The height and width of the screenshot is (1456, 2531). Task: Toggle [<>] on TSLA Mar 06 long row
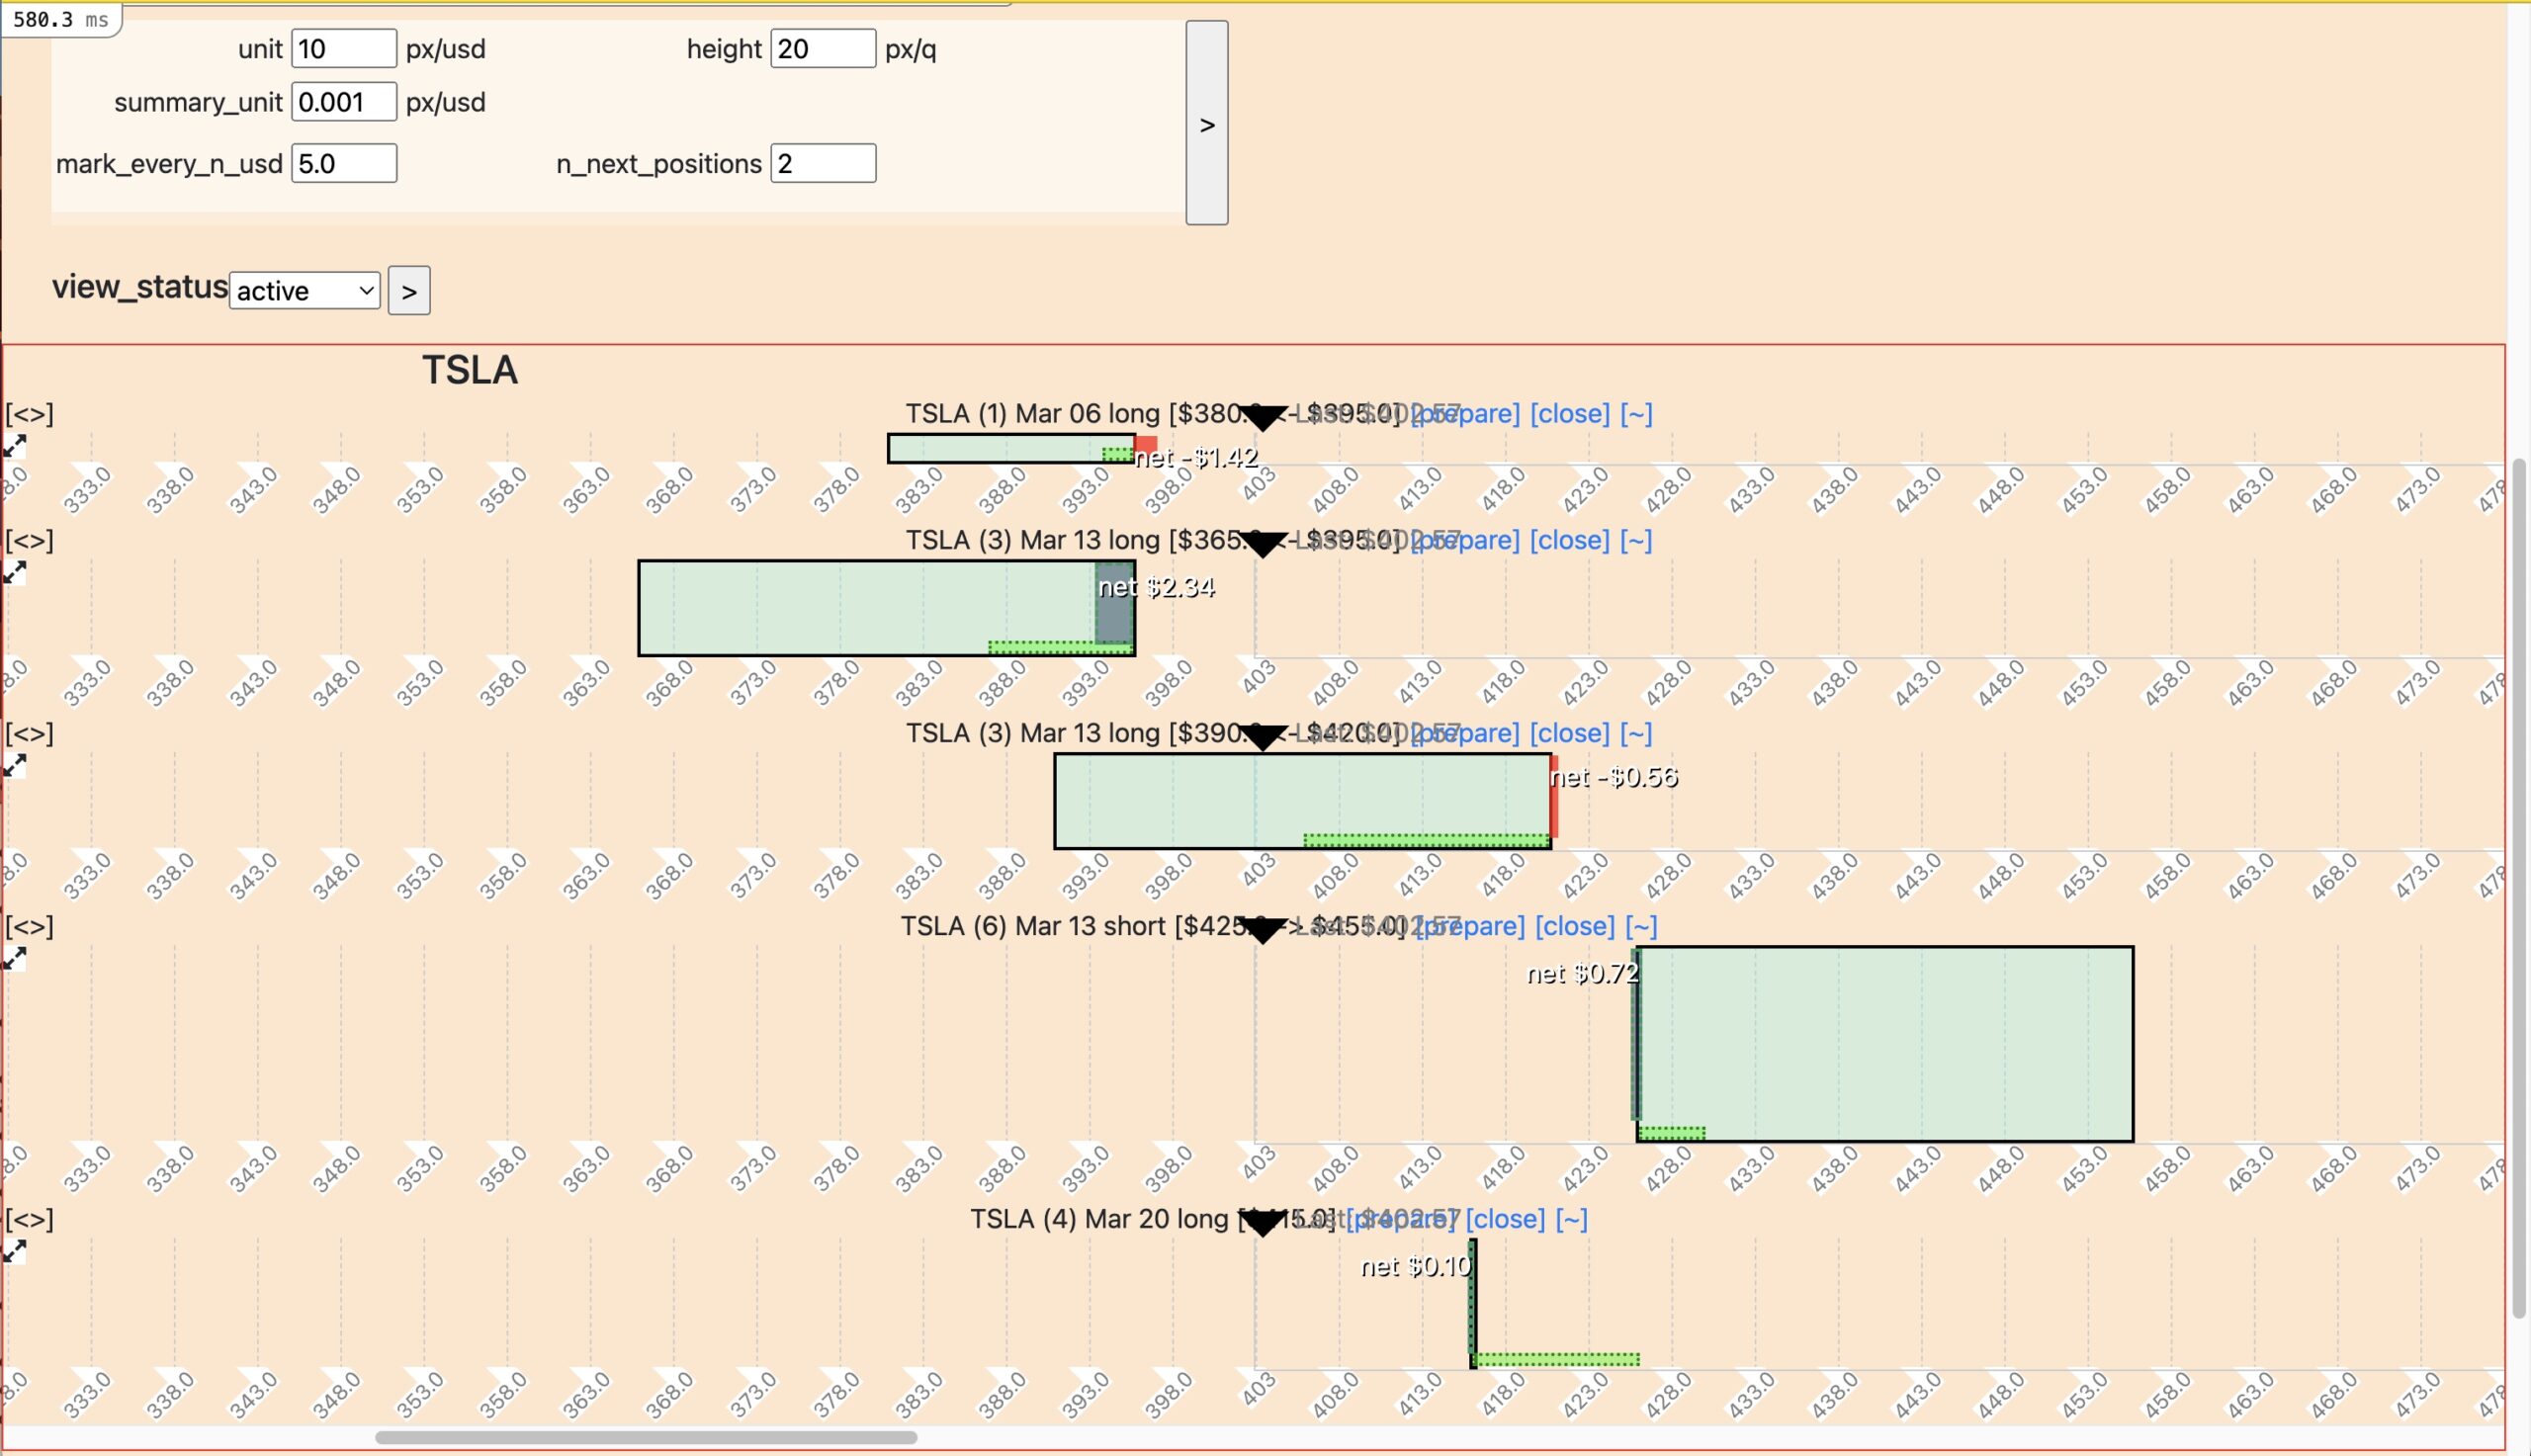[x=29, y=413]
